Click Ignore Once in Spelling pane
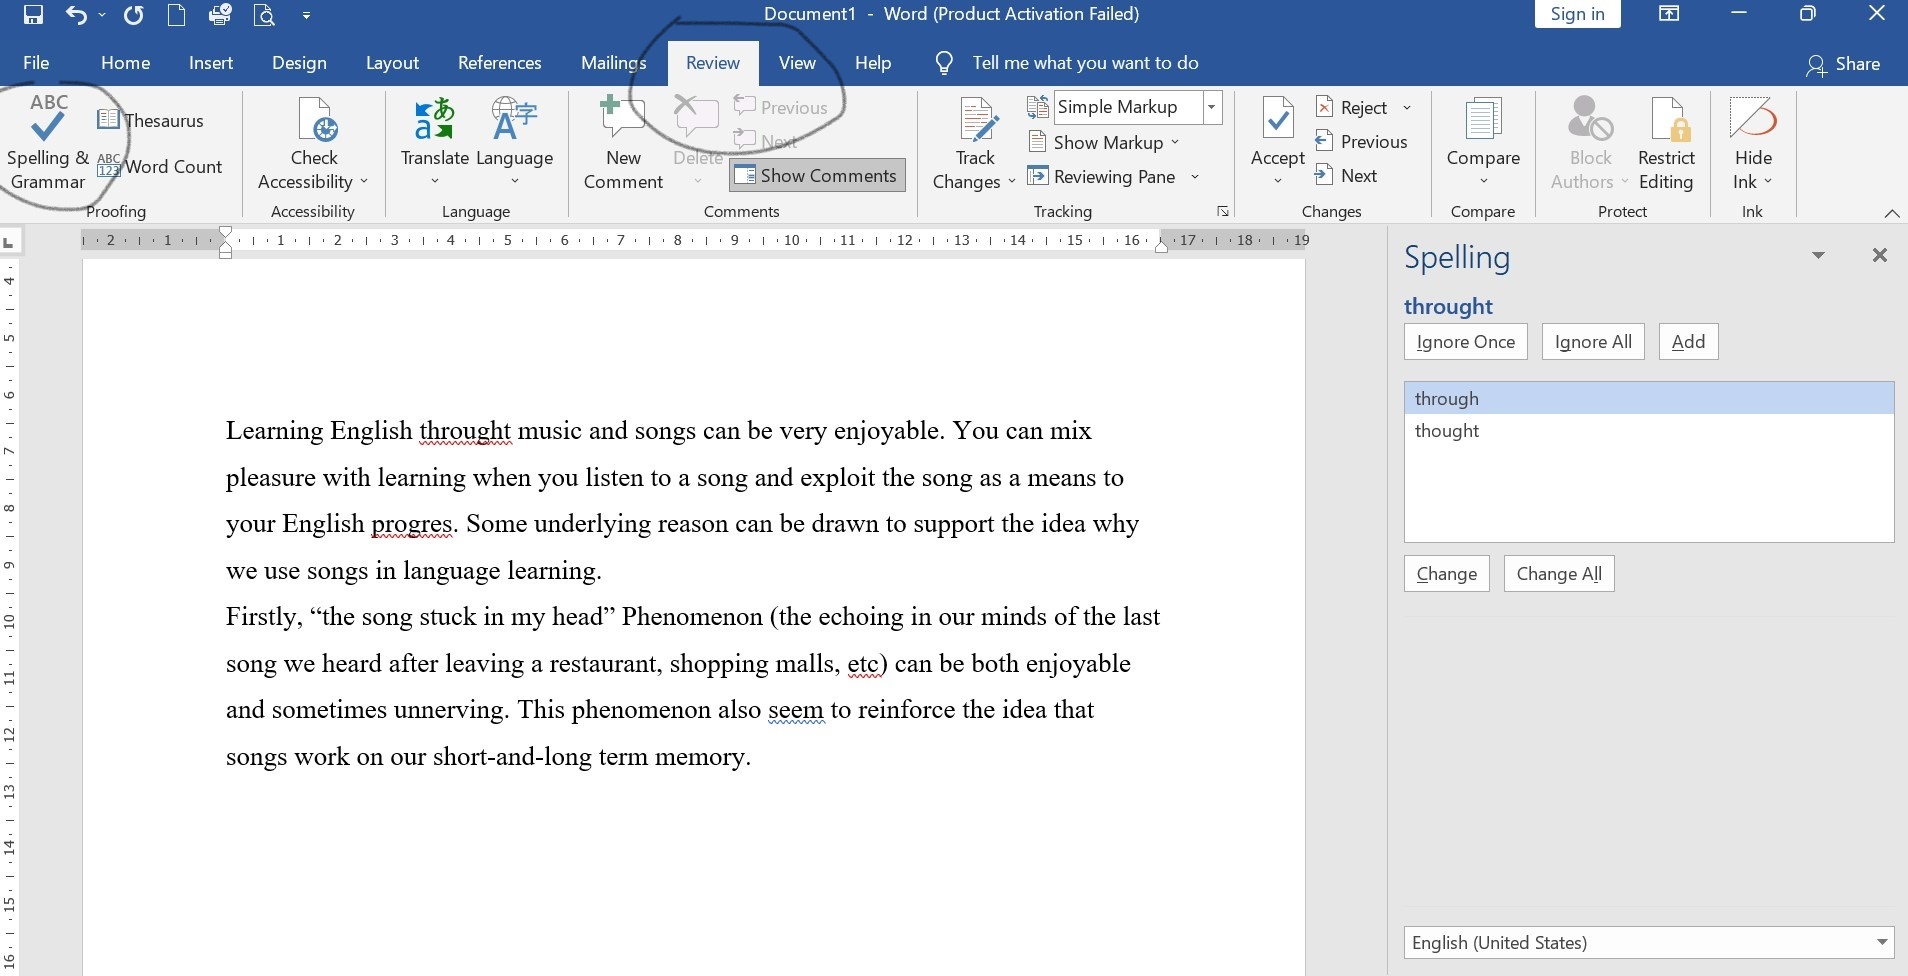1908x976 pixels. tap(1465, 341)
